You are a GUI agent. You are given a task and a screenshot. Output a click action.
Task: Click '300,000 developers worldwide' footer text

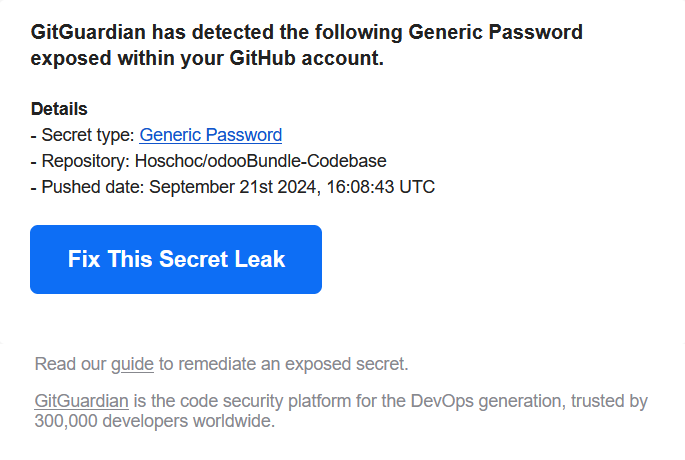155,421
